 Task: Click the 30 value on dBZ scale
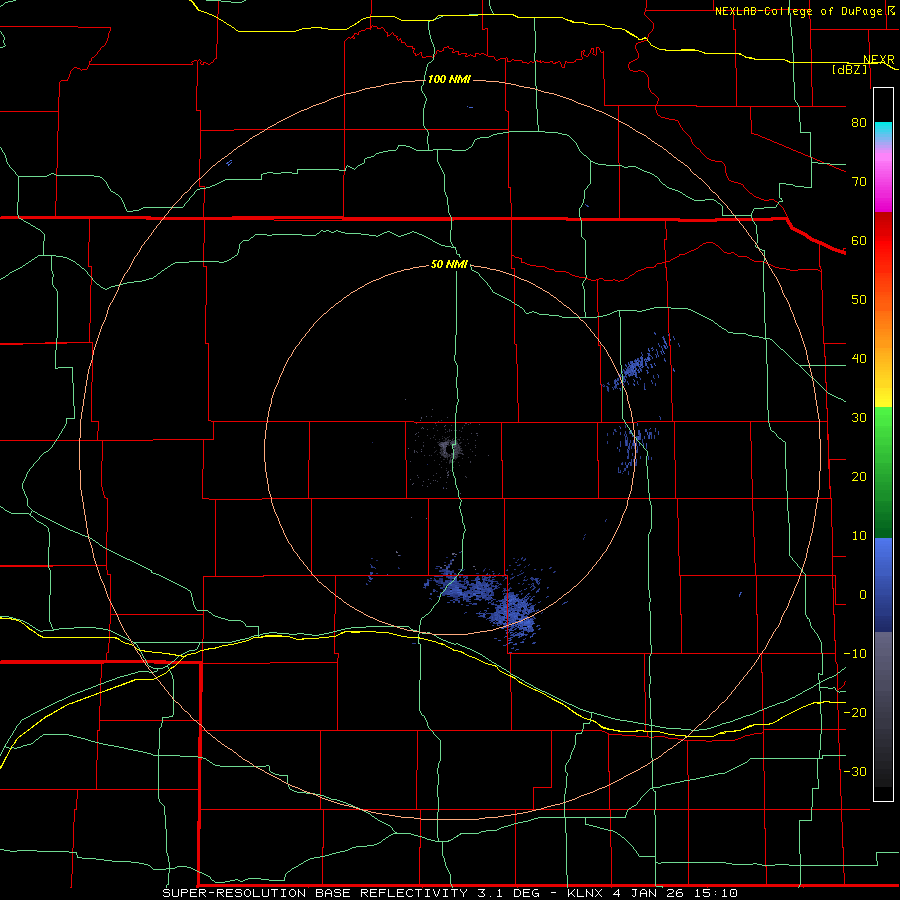(x=859, y=418)
